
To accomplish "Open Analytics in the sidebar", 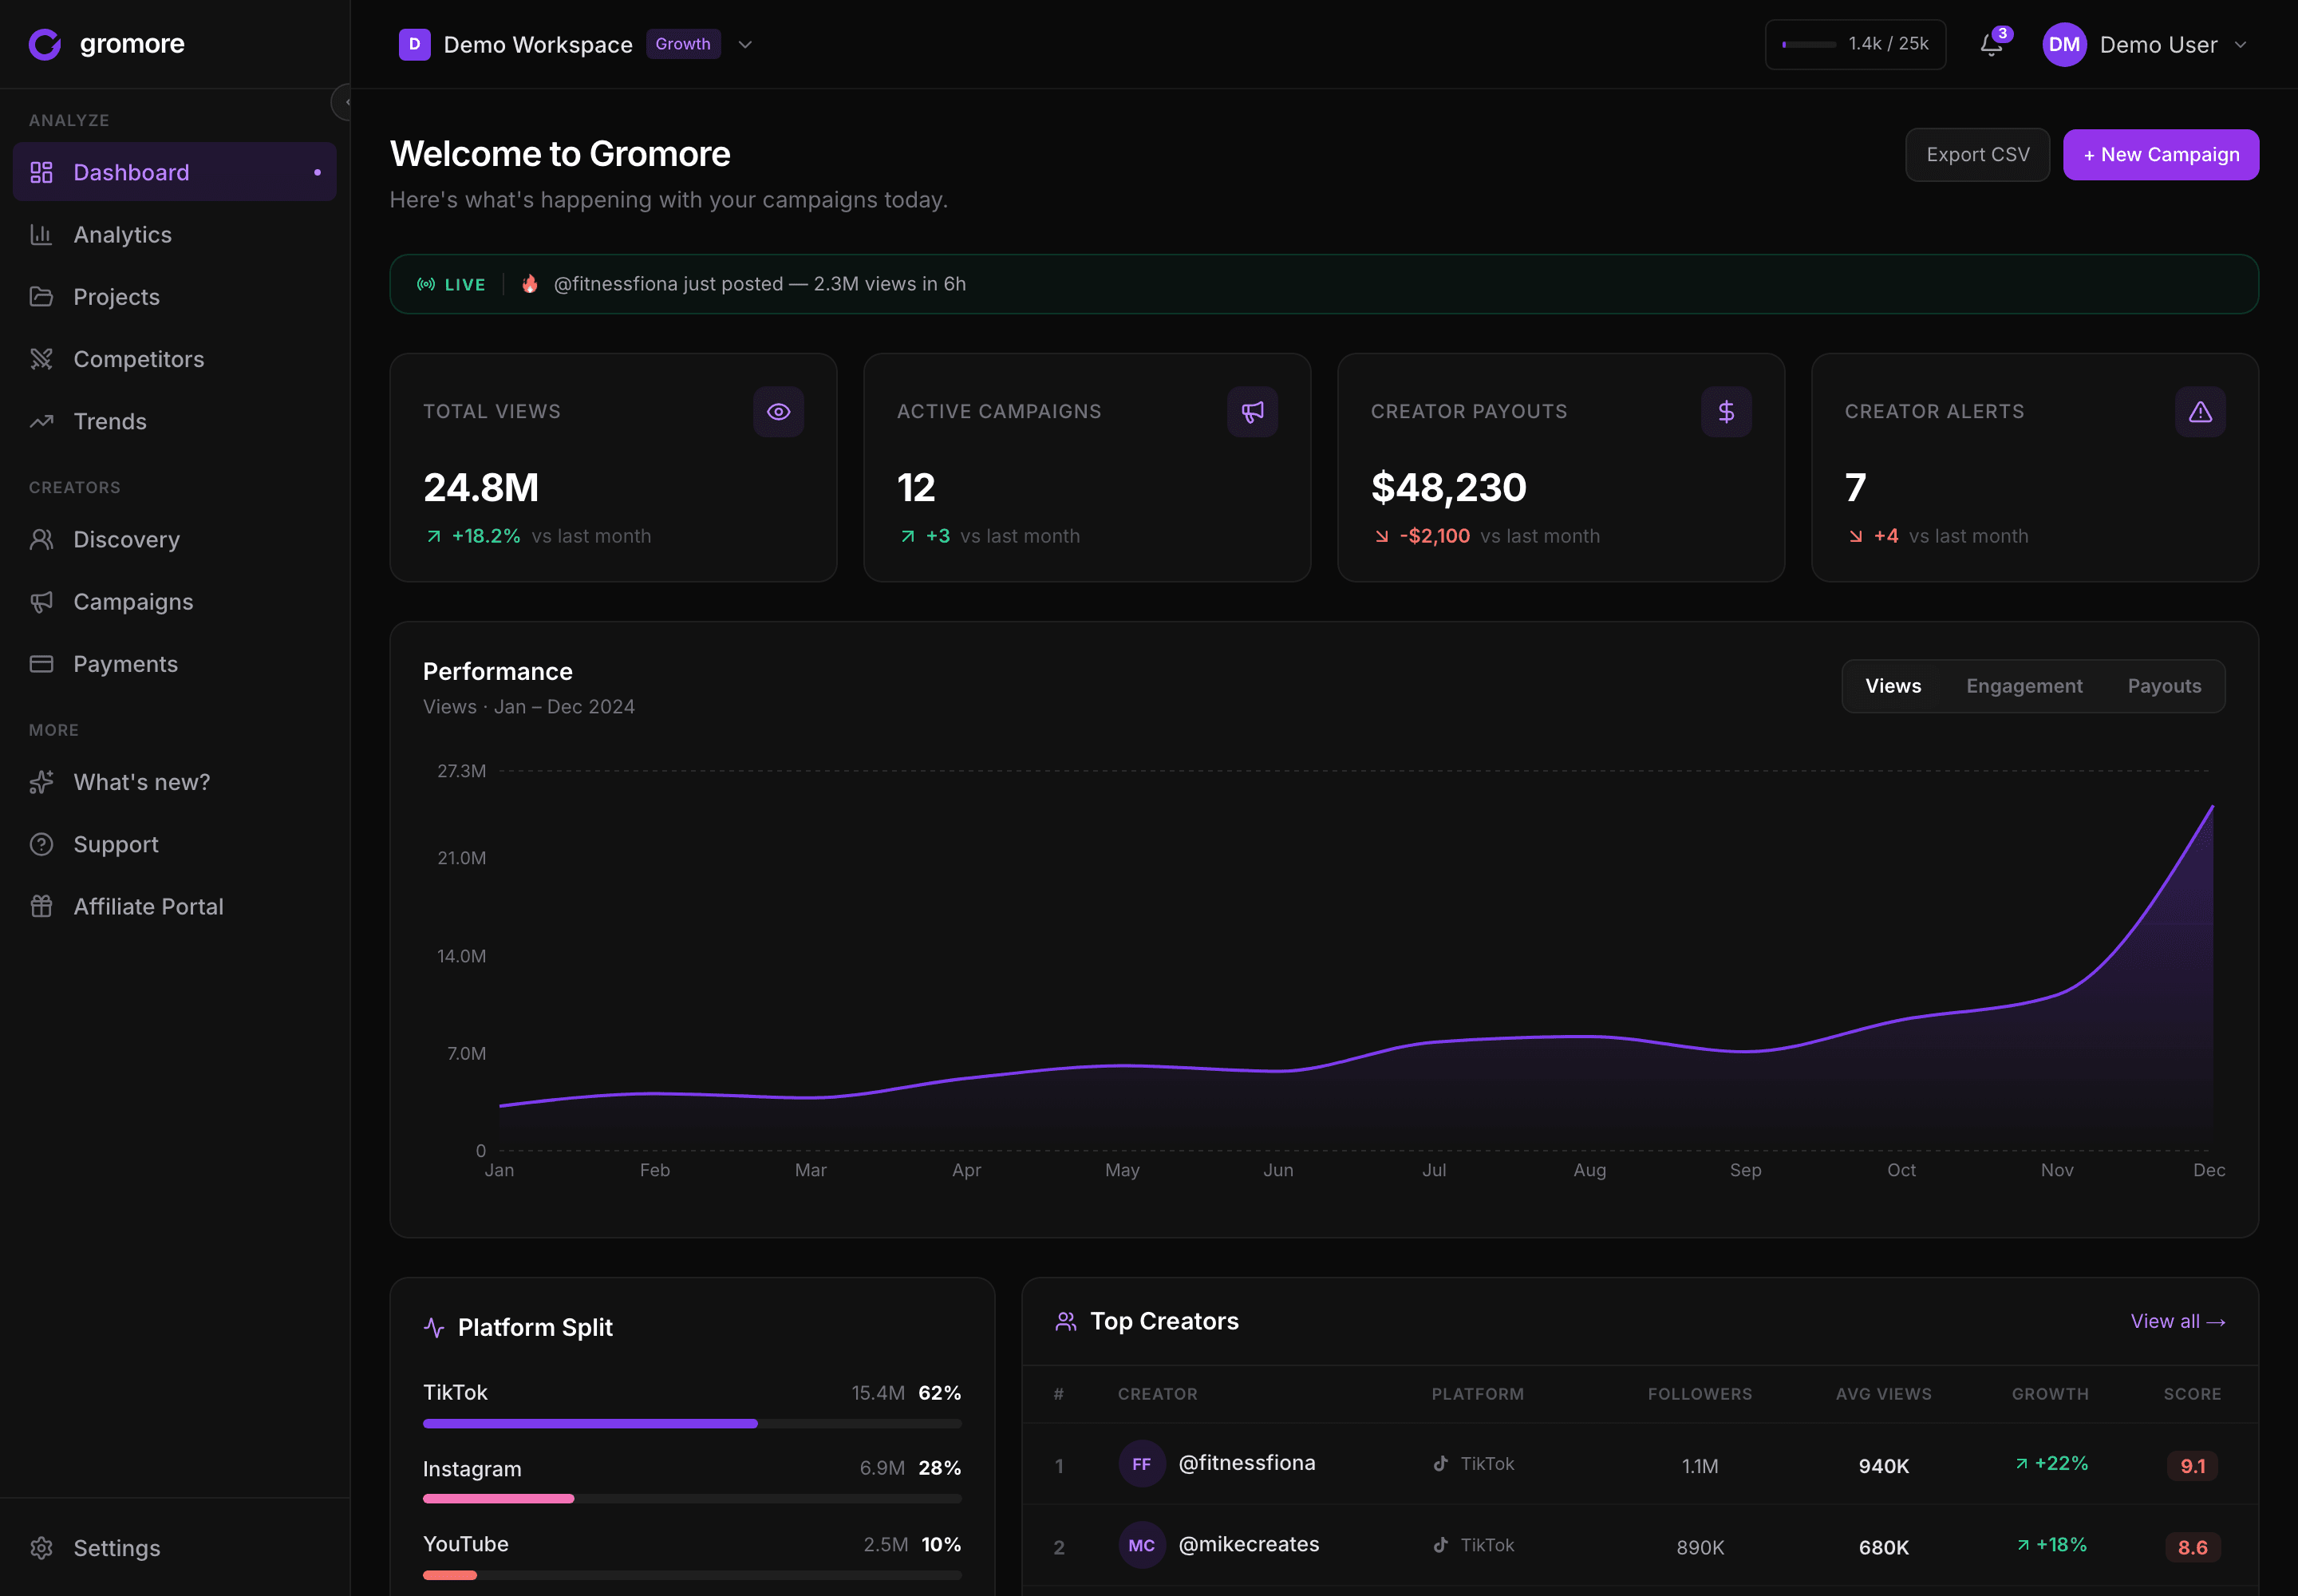I will click(x=175, y=234).
